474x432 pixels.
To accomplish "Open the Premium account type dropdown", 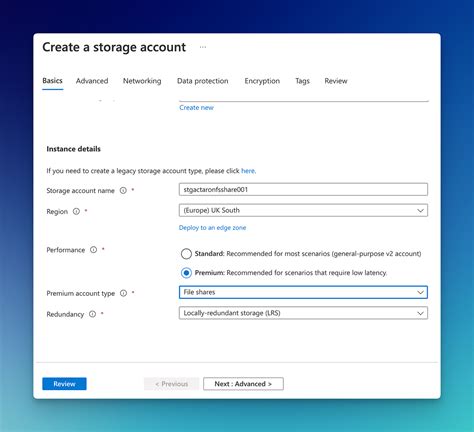I will (303, 292).
